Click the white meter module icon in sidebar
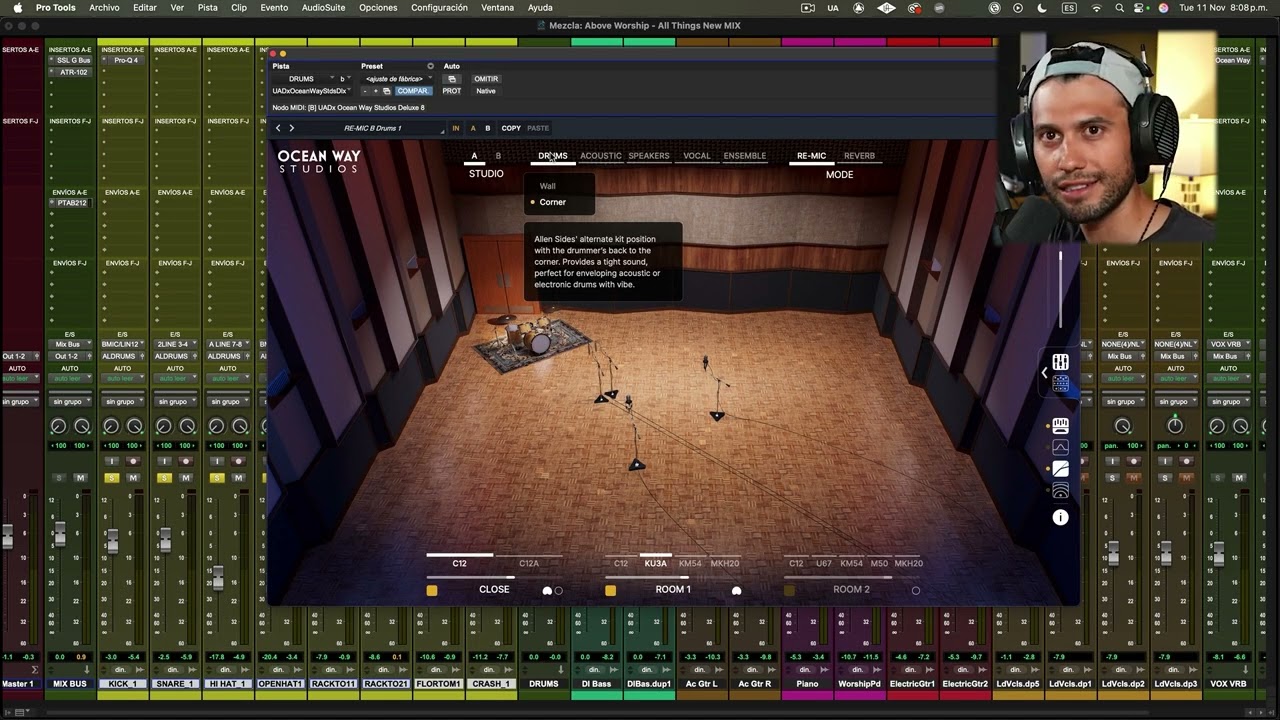The image size is (1280, 720). tap(1060, 426)
